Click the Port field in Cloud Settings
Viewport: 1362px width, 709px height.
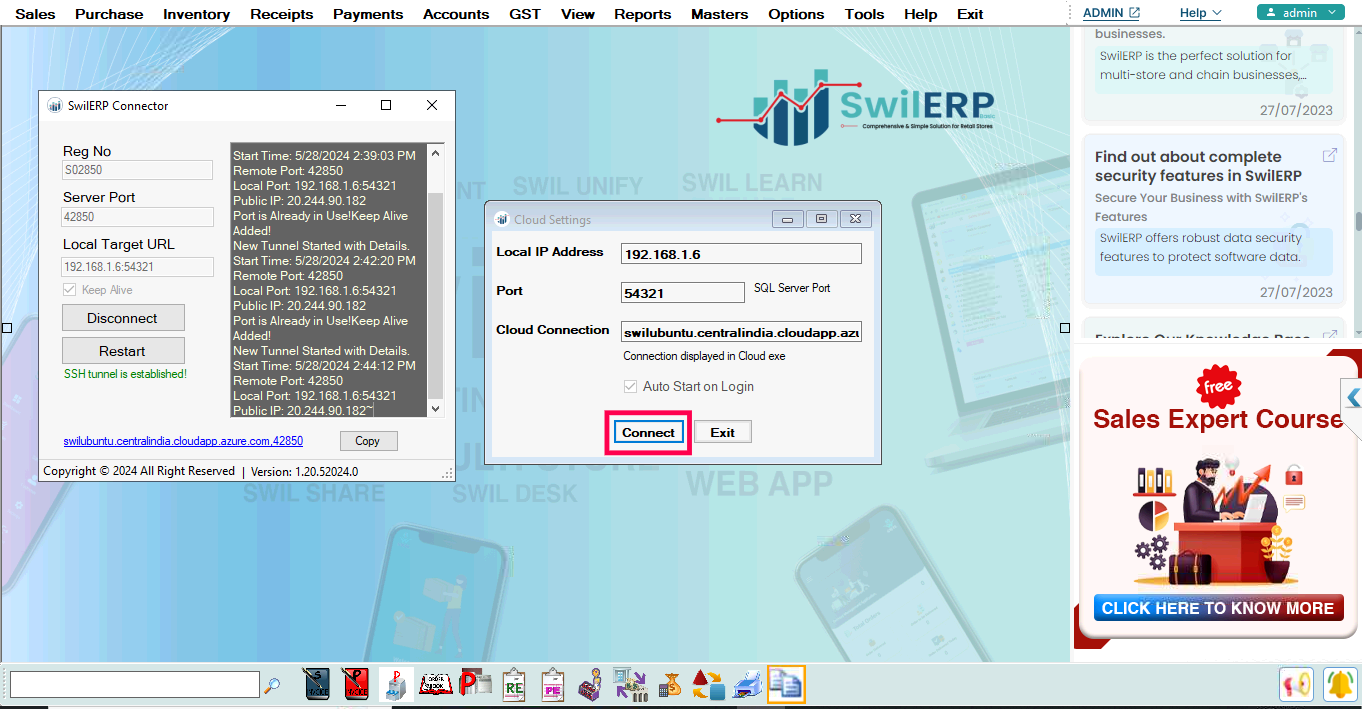point(683,293)
